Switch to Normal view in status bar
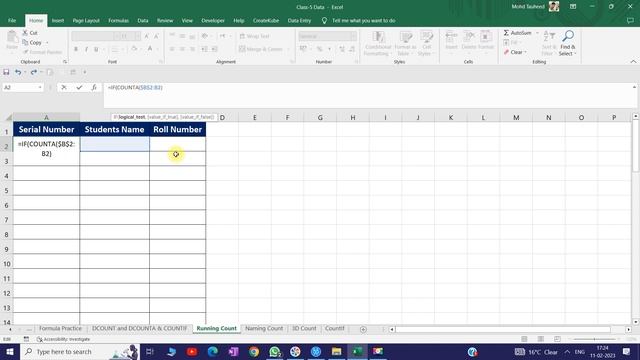 524,339
